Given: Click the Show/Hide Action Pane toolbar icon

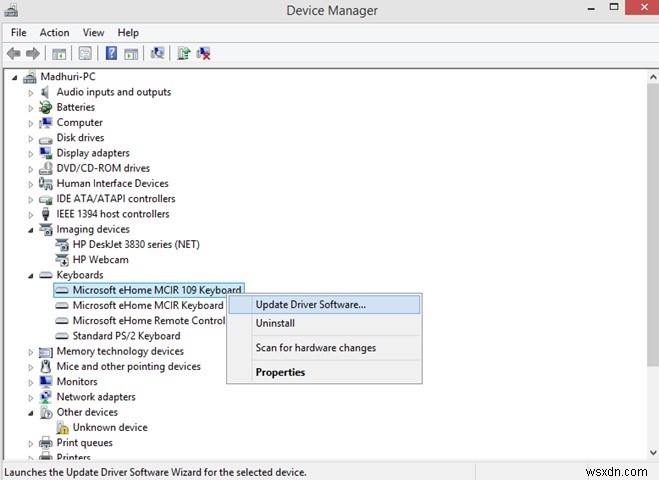Looking at the screenshot, I should [131, 54].
